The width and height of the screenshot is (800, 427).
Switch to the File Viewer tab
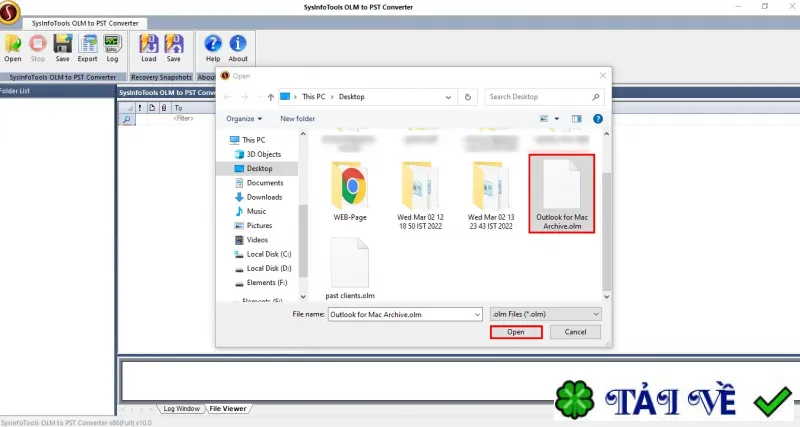(x=228, y=409)
